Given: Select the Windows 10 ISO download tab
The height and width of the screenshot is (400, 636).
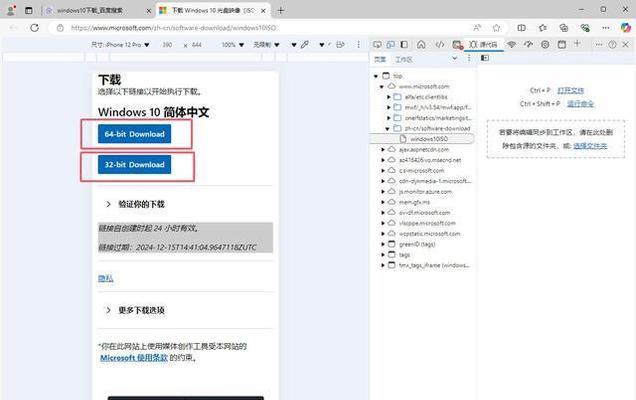Looking at the screenshot, I should click(x=212, y=11).
